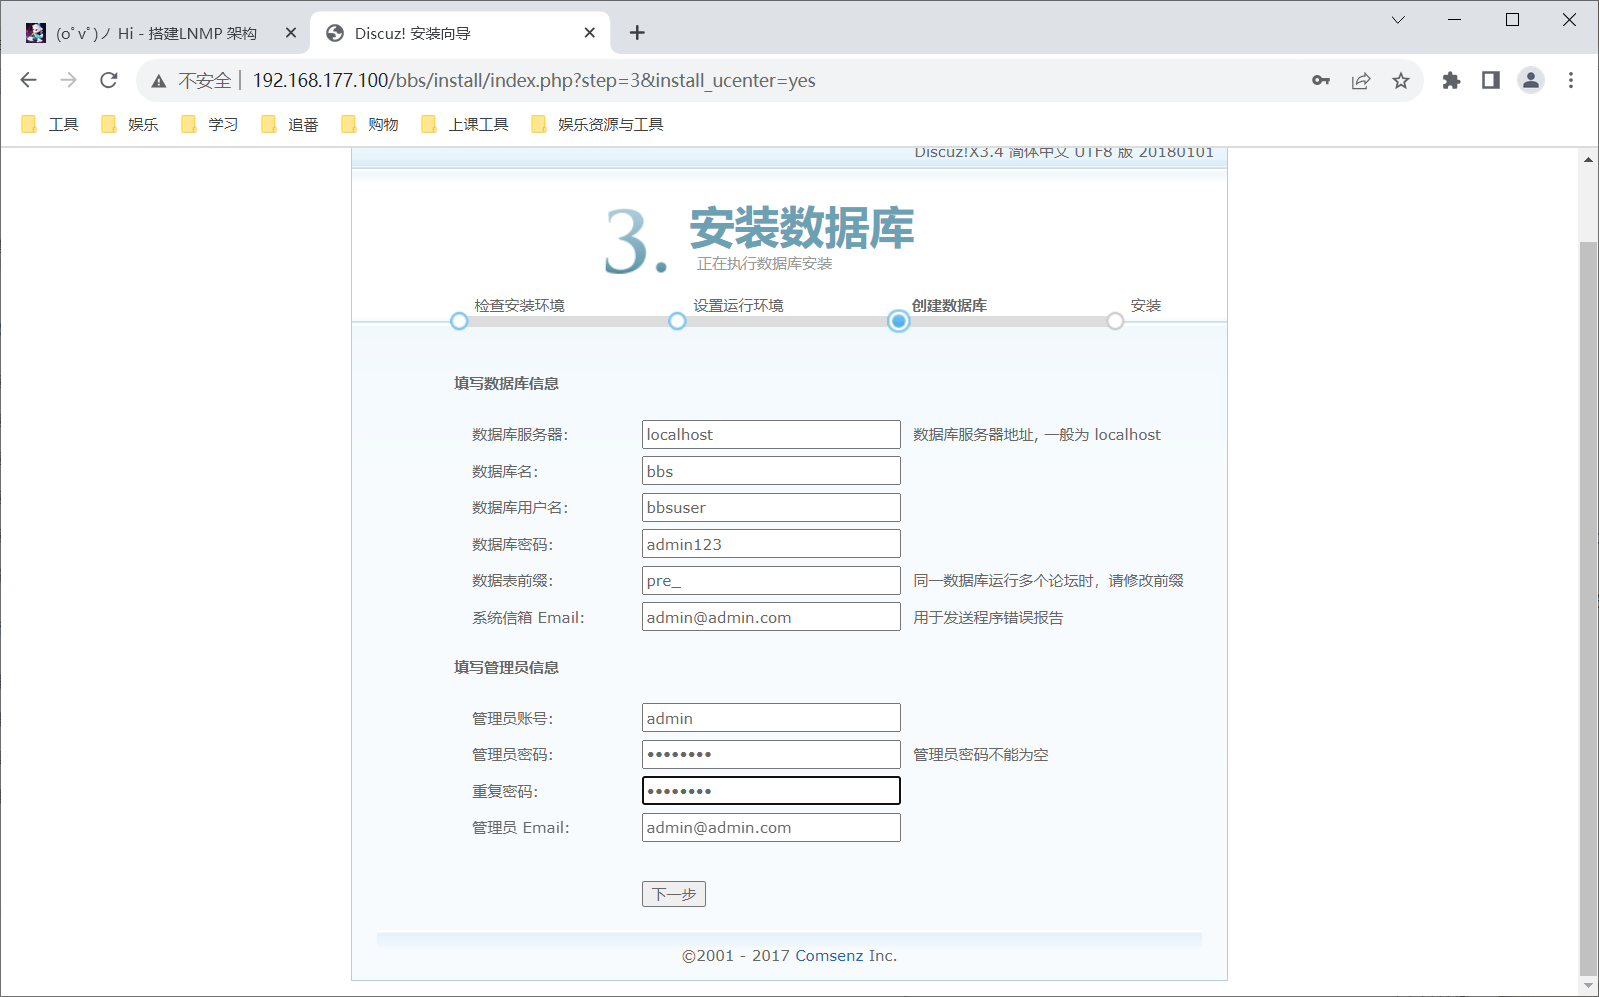Open the saved password key icon
The image size is (1599, 997).
[1321, 81]
